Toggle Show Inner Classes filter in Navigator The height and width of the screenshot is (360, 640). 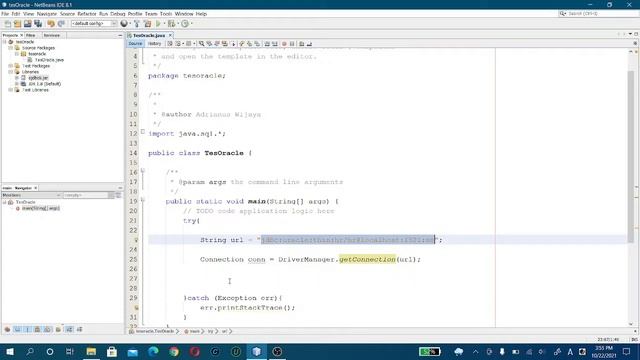(x=47, y=329)
